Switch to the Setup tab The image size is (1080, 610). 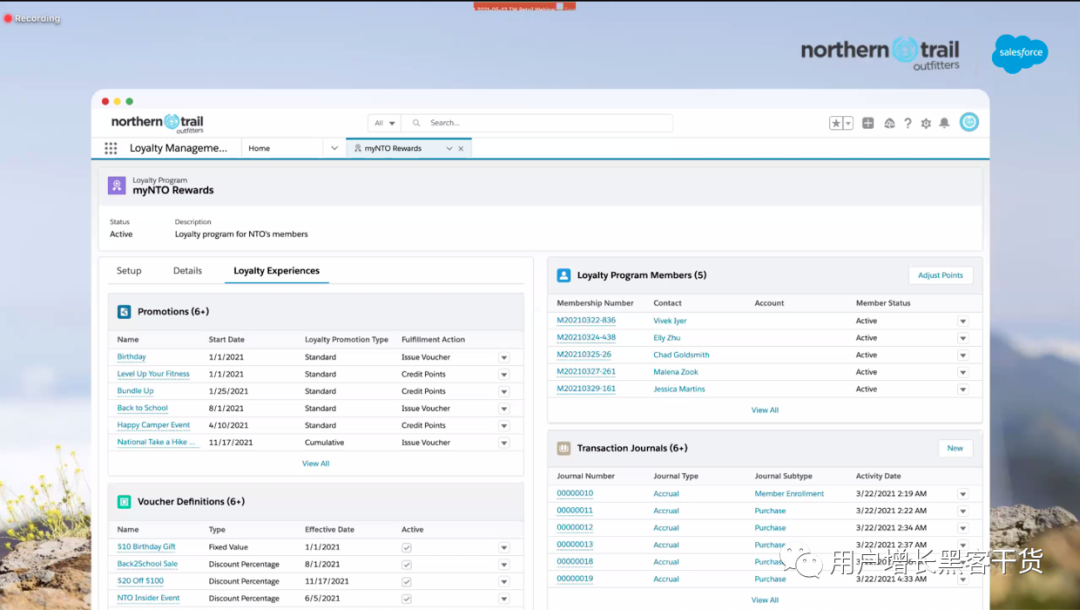click(x=129, y=271)
